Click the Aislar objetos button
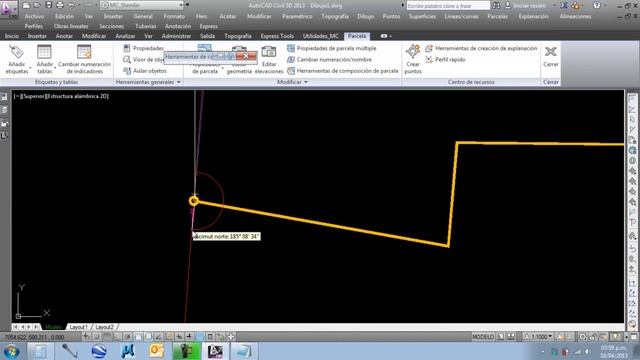The height and width of the screenshot is (360, 640). [145, 71]
